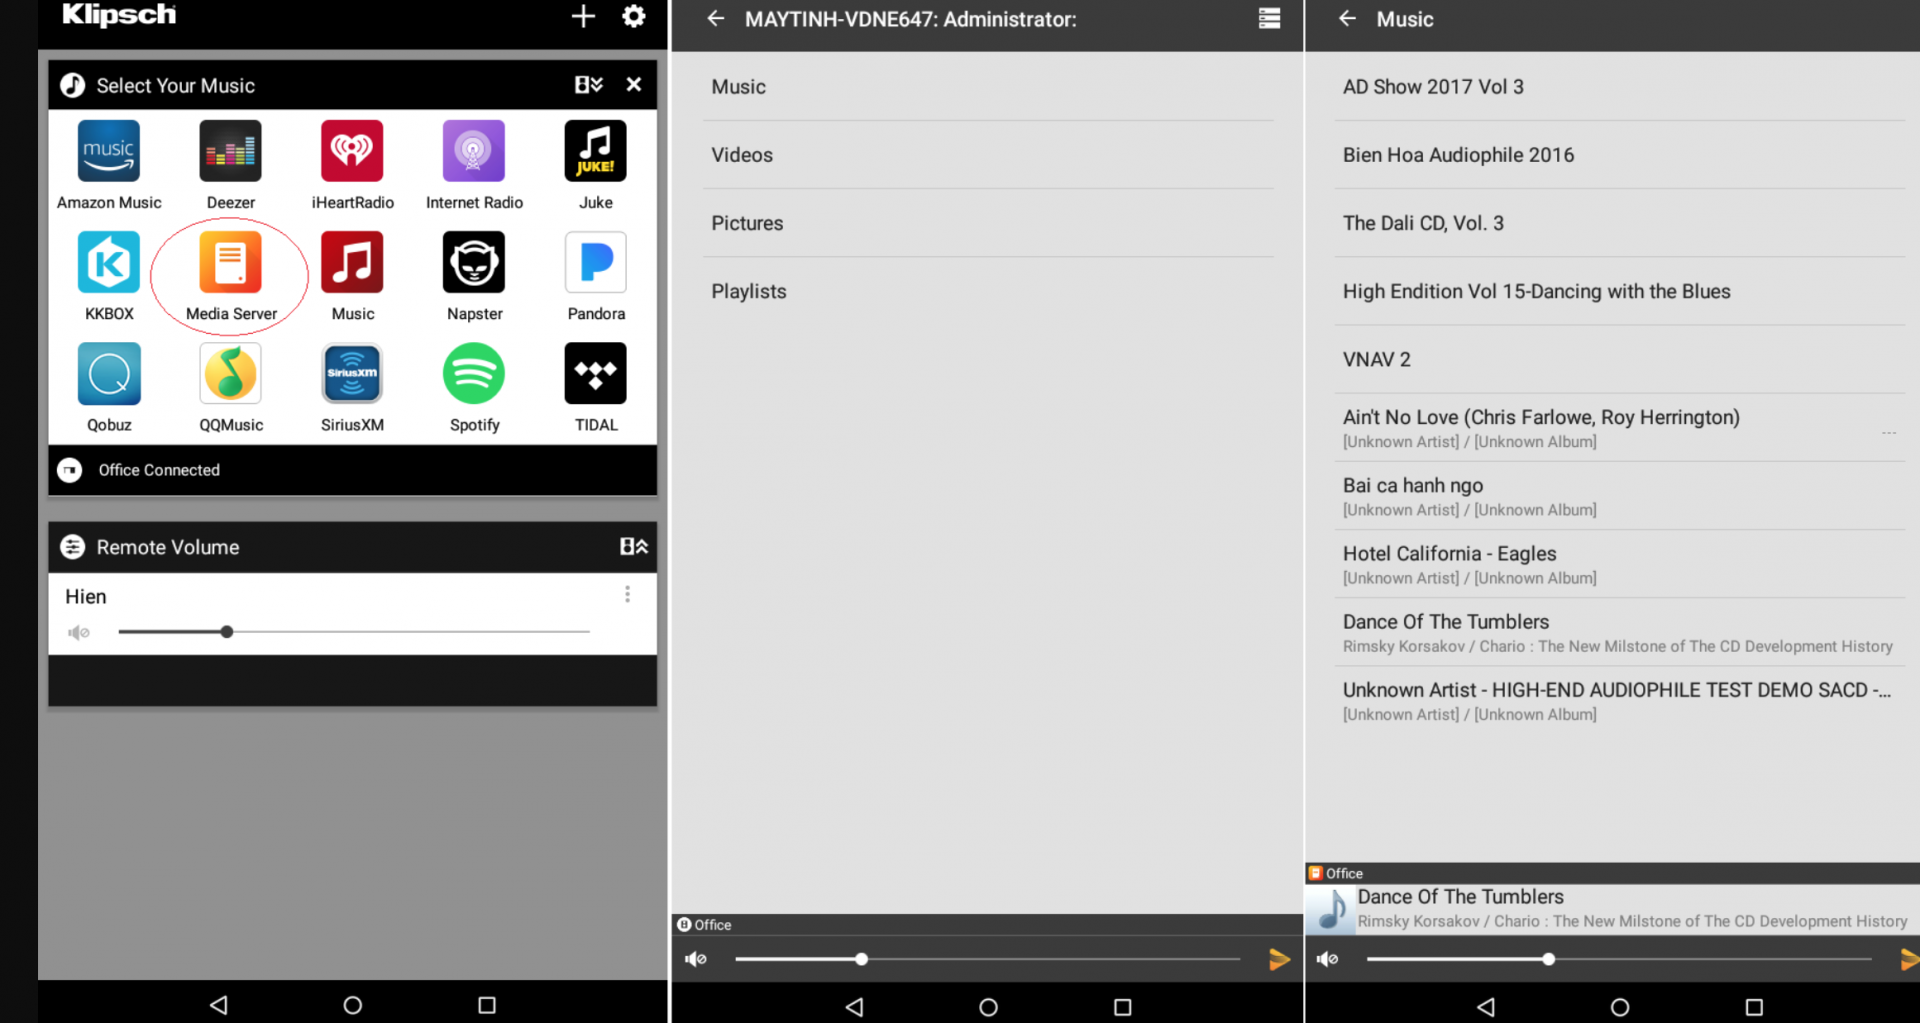This screenshot has height=1023, width=1920.
Task: Adjust the Hien volume slider
Action: coord(354,632)
